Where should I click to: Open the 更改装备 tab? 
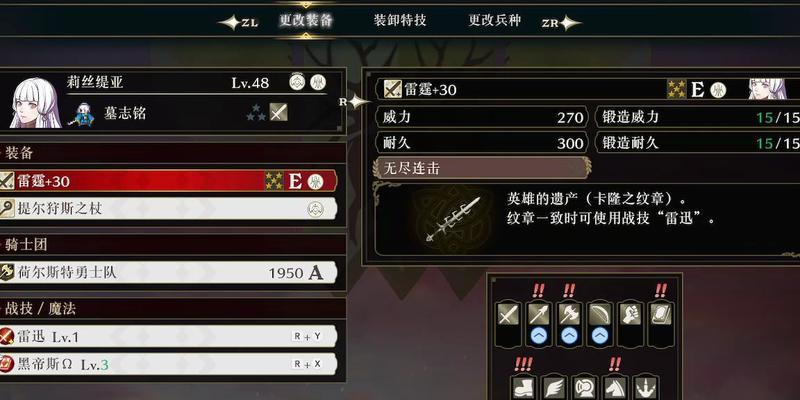pos(306,20)
